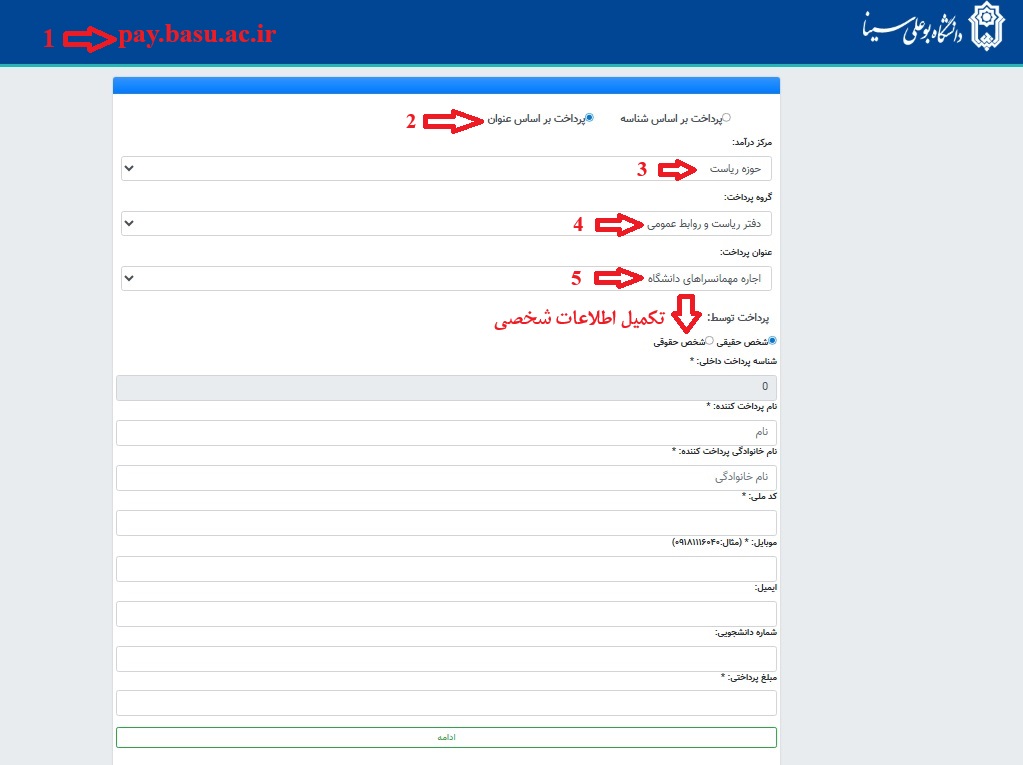Click the 'ایمیل' email input field
The width and height of the screenshot is (1023, 765).
point(446,614)
